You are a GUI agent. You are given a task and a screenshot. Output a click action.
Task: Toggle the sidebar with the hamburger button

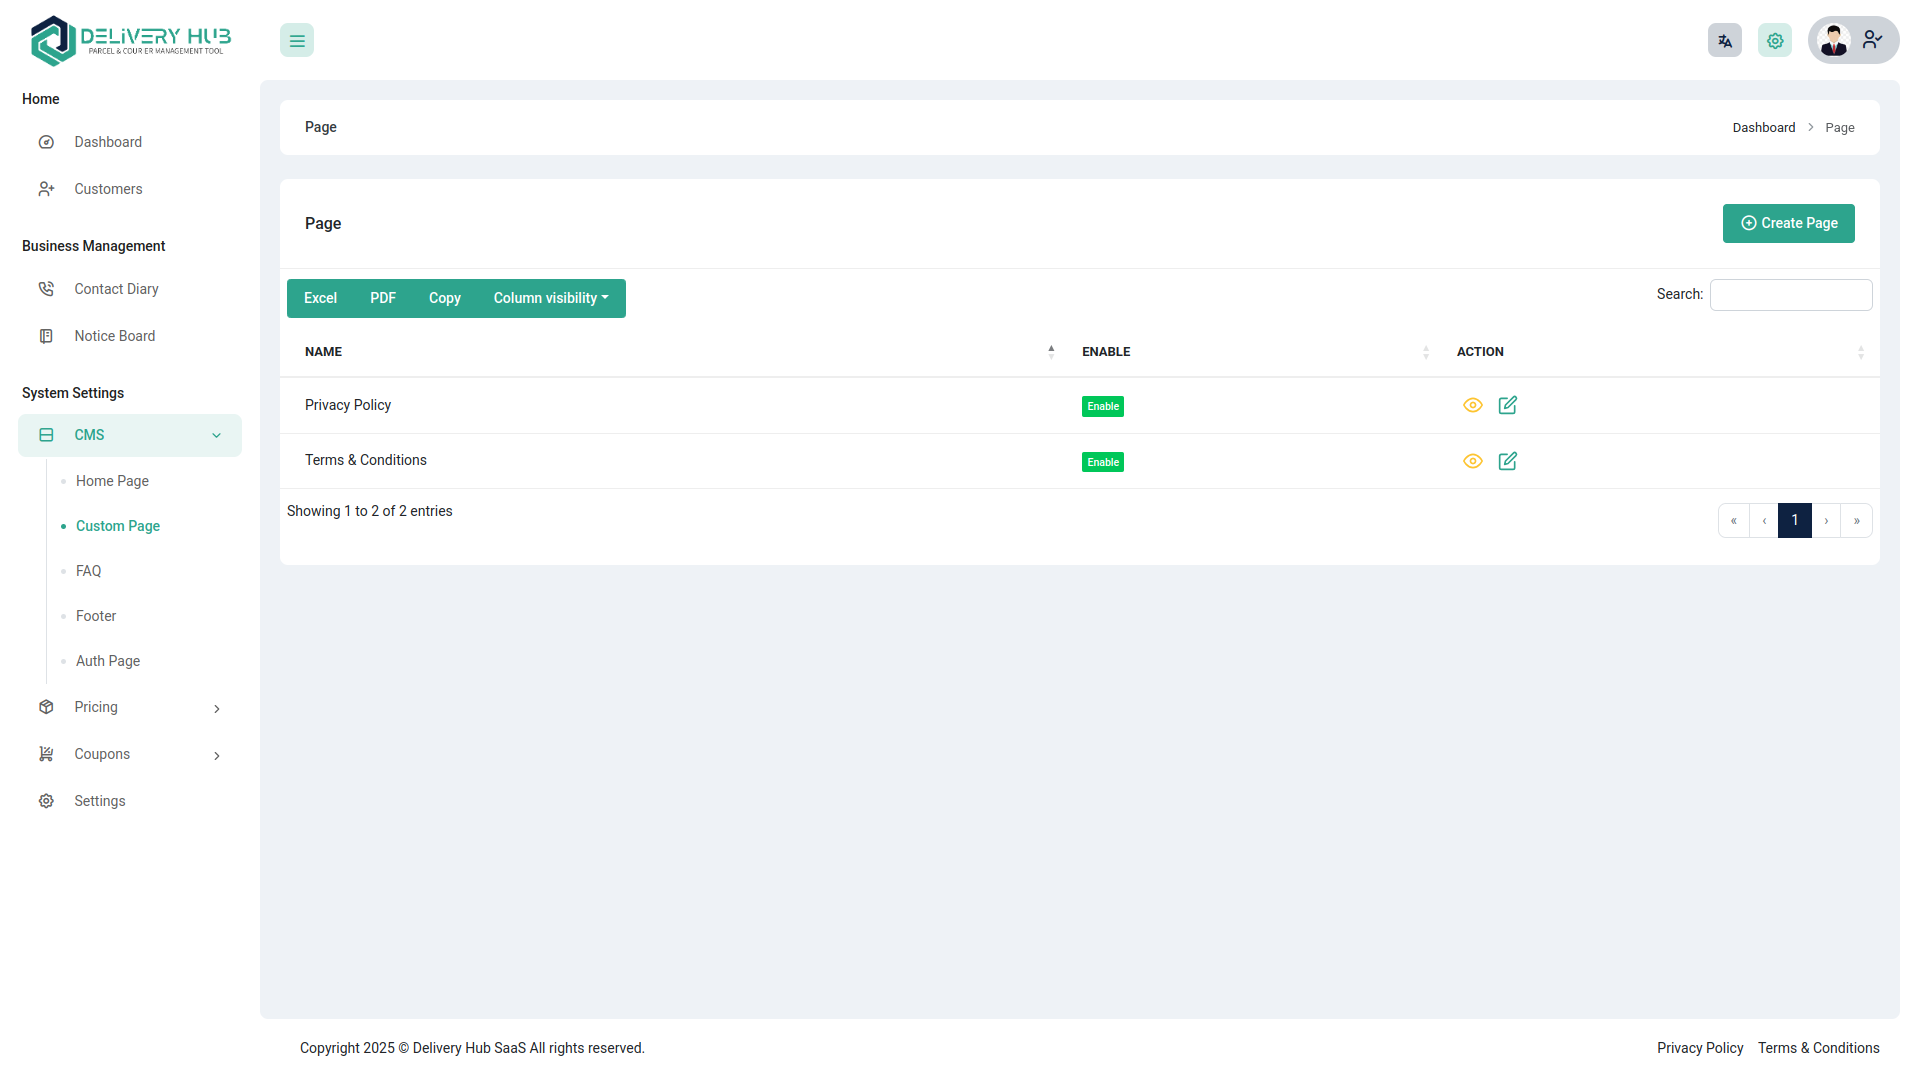(296, 40)
